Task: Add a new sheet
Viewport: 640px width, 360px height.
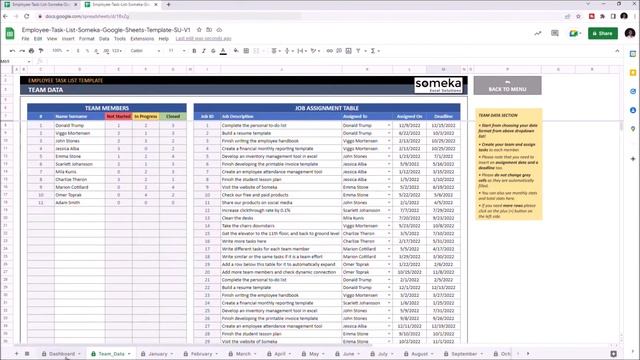Action: [x=16, y=353]
